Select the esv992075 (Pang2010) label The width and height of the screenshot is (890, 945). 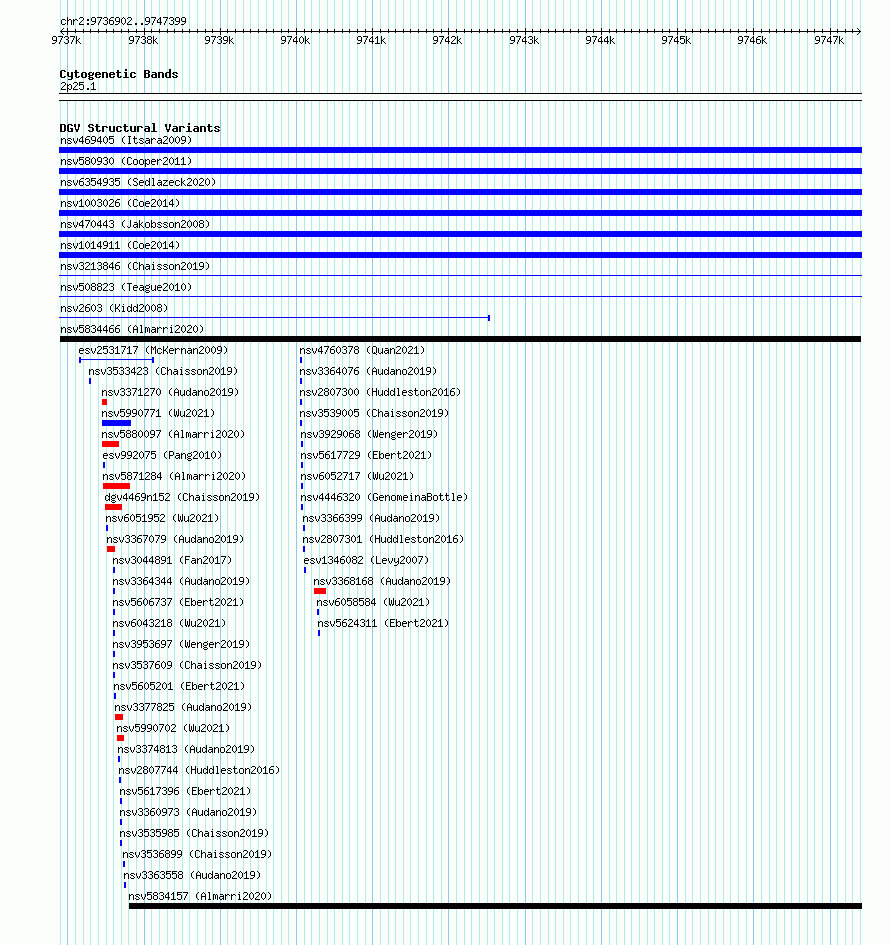(162, 456)
